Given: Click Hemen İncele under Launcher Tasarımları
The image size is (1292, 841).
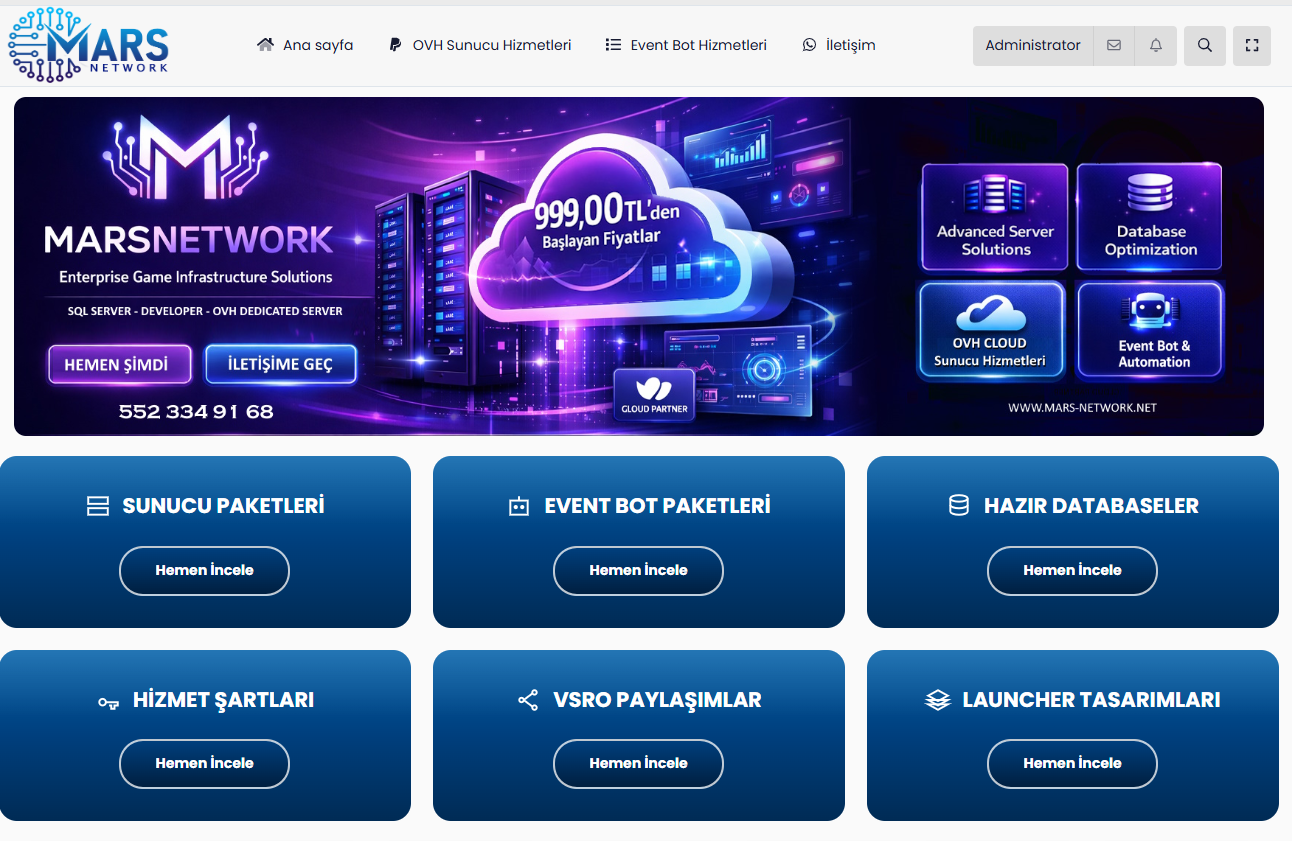Looking at the screenshot, I should coord(1072,764).
